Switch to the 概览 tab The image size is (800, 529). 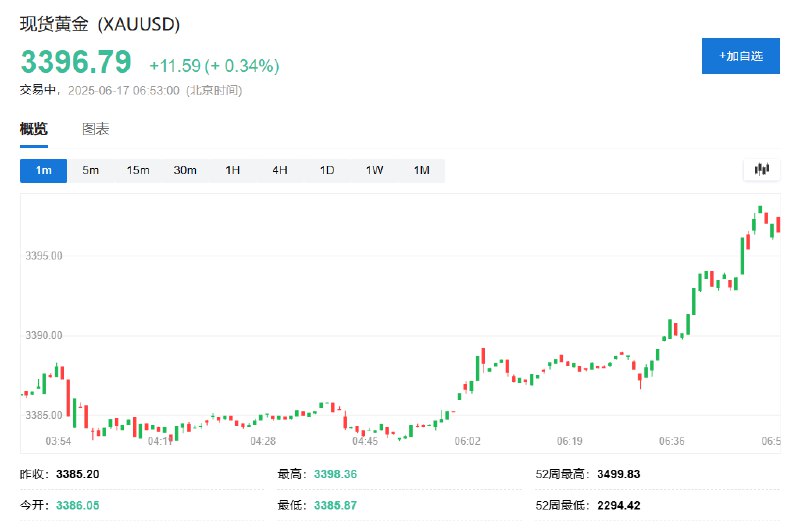(34, 129)
